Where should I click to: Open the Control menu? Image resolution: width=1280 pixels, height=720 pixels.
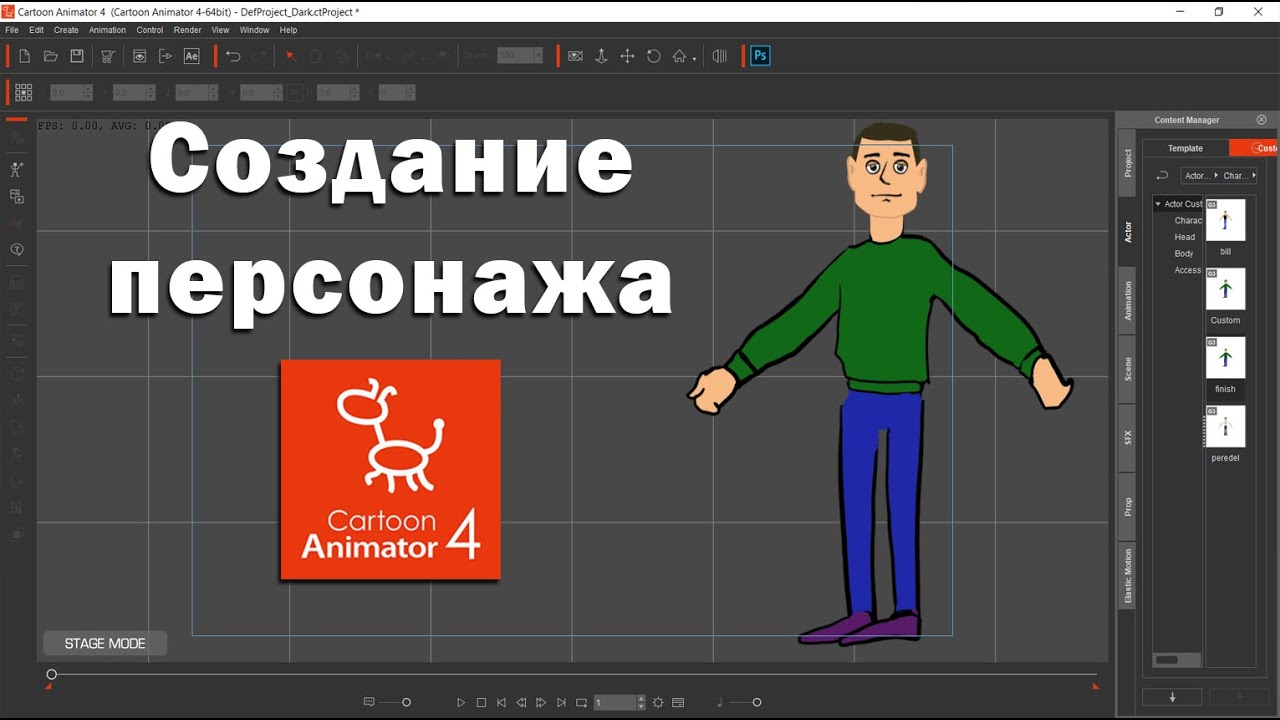pyautogui.click(x=150, y=30)
